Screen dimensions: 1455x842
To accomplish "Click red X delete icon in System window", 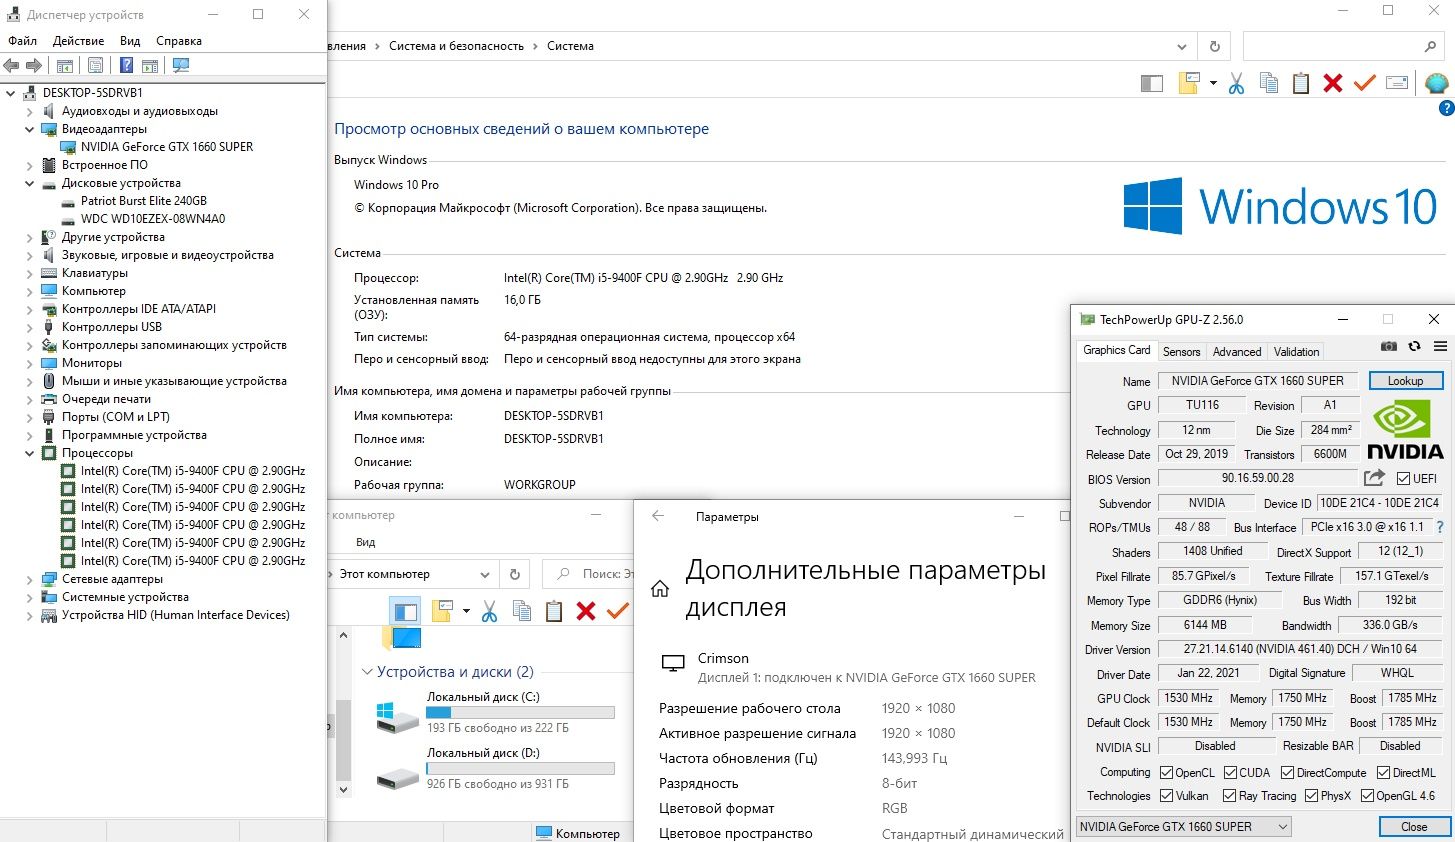I will point(1333,83).
